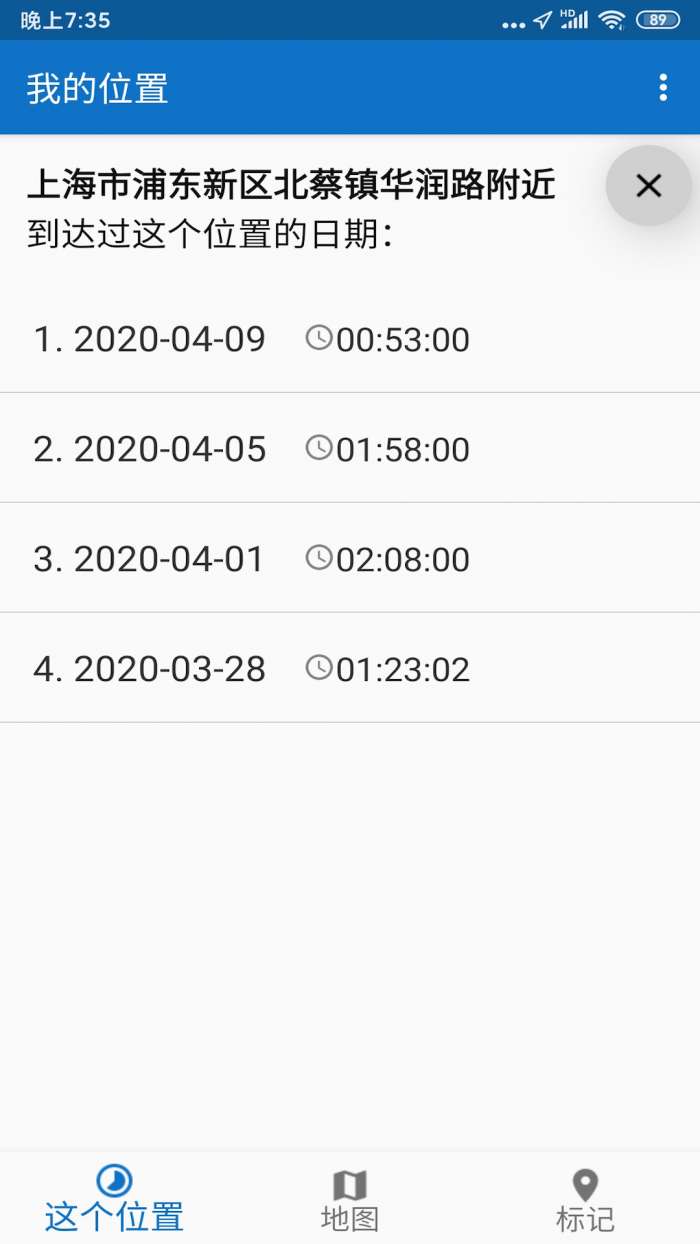Tap the address 上海市浦东新区北蔡镇华润路附近
The height and width of the screenshot is (1244, 700).
291,185
